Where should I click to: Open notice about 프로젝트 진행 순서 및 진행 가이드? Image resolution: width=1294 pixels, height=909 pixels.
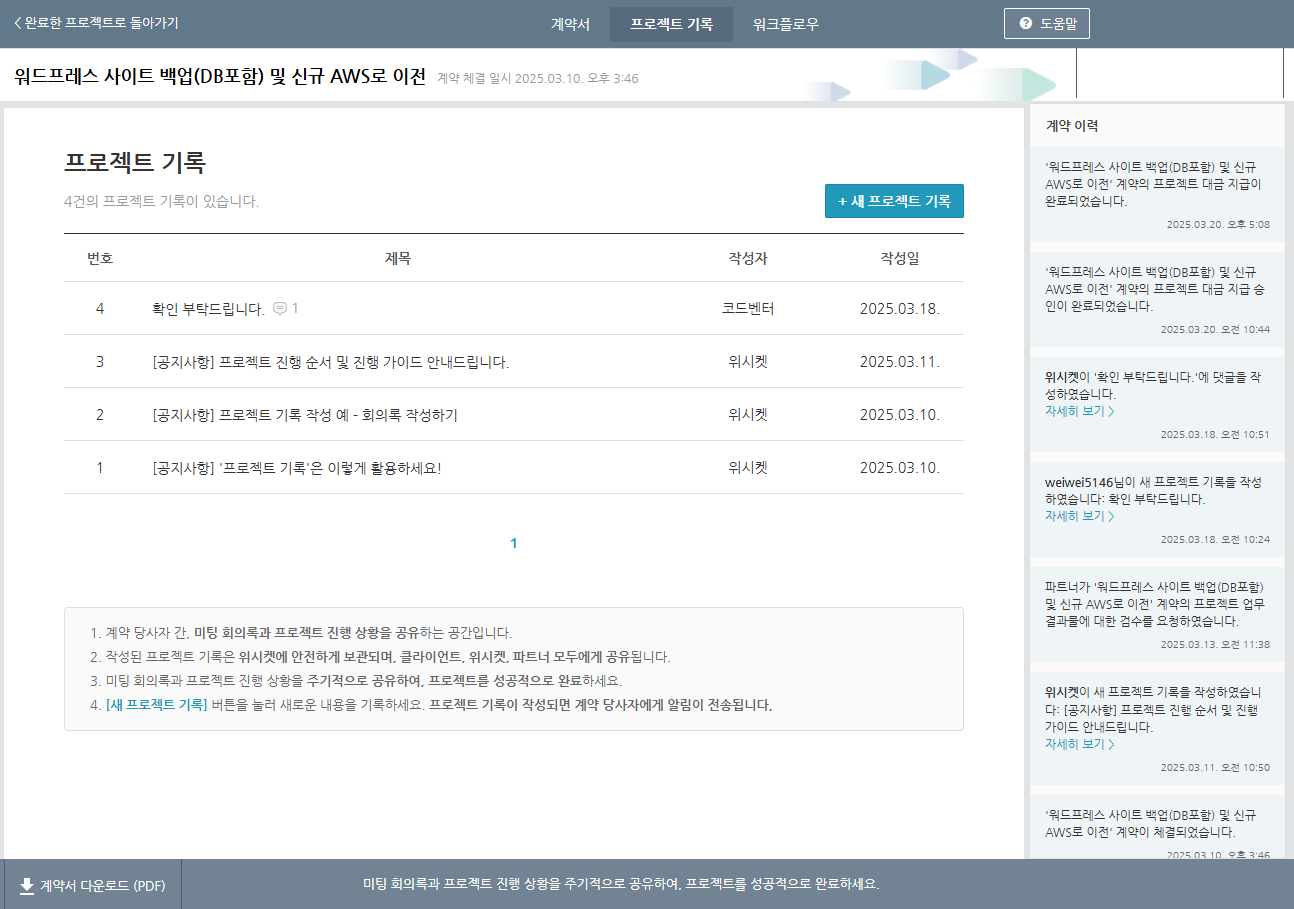[x=330, y=362]
